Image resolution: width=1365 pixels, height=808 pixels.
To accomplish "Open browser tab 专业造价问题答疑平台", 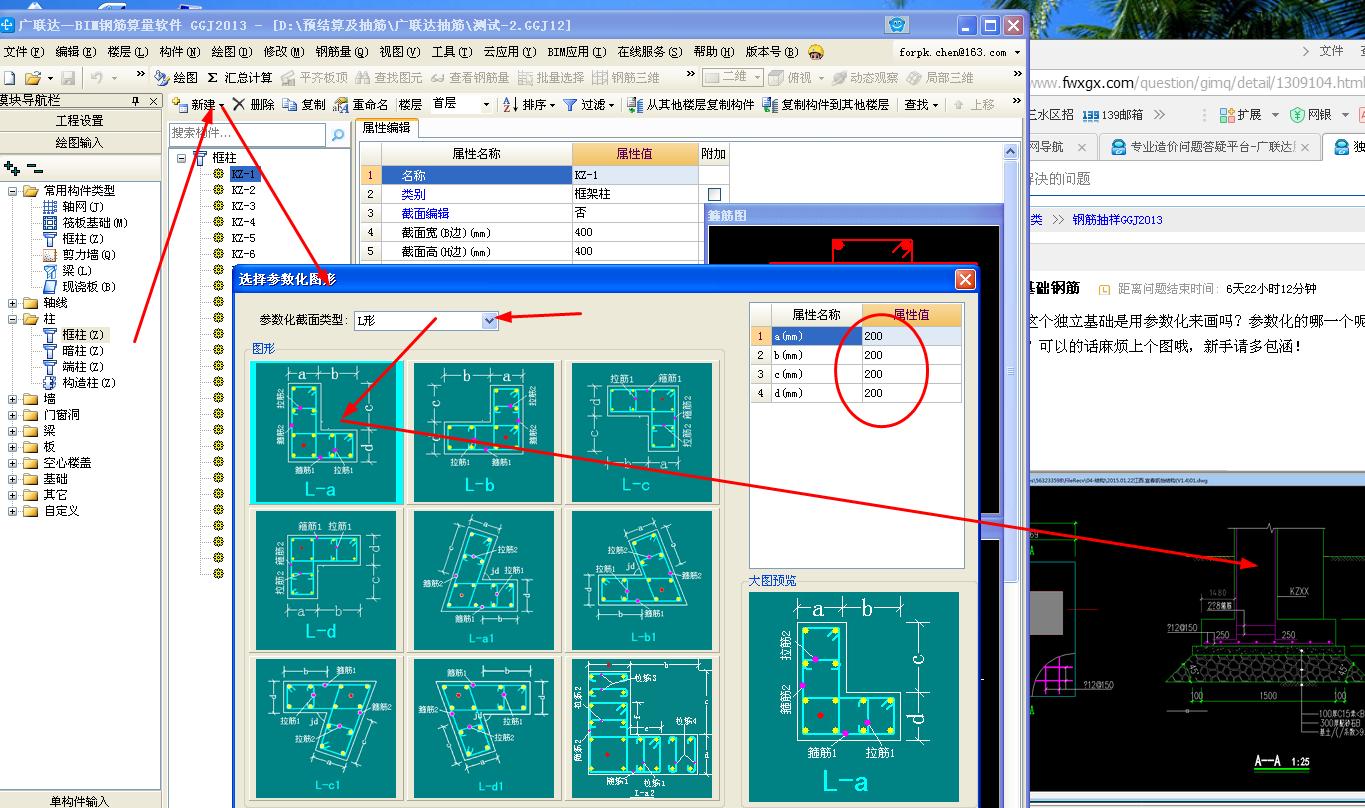I will point(1211,147).
